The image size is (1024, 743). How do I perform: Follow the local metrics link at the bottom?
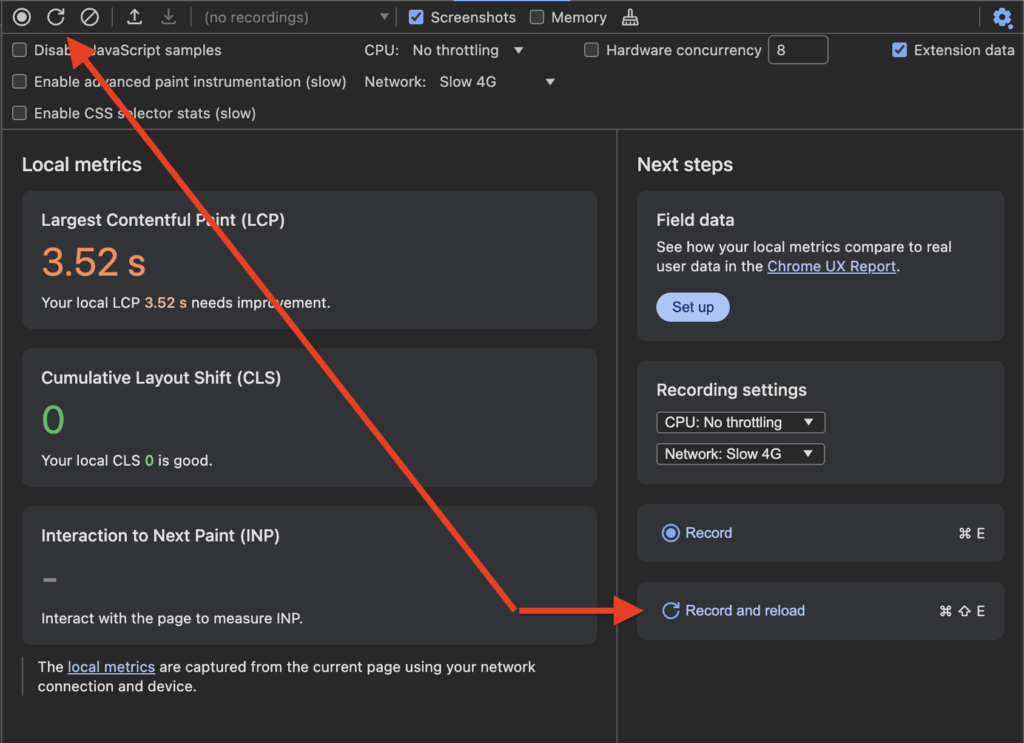coord(111,667)
